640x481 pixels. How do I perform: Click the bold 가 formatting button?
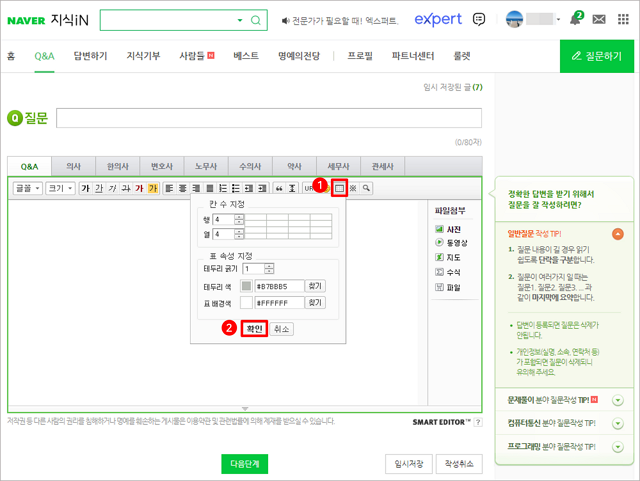(x=85, y=188)
